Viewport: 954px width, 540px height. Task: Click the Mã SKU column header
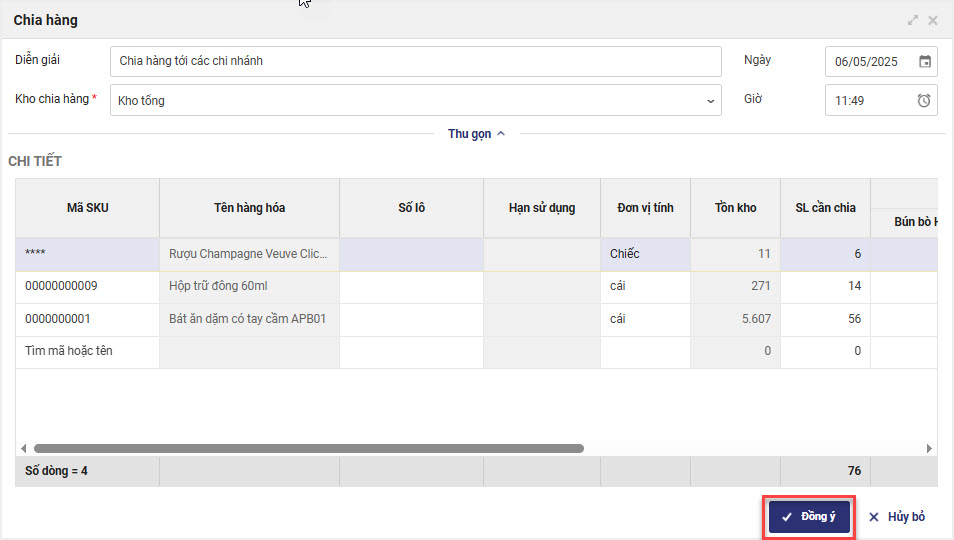87,208
